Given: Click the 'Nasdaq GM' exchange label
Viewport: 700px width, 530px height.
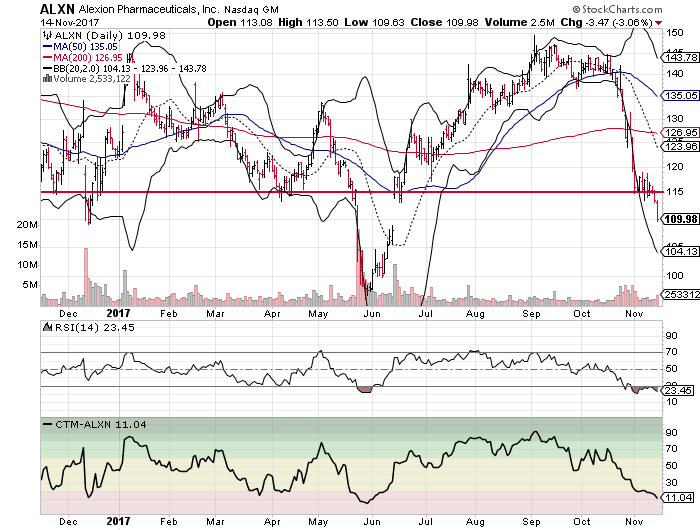Looking at the screenshot, I should point(251,9).
